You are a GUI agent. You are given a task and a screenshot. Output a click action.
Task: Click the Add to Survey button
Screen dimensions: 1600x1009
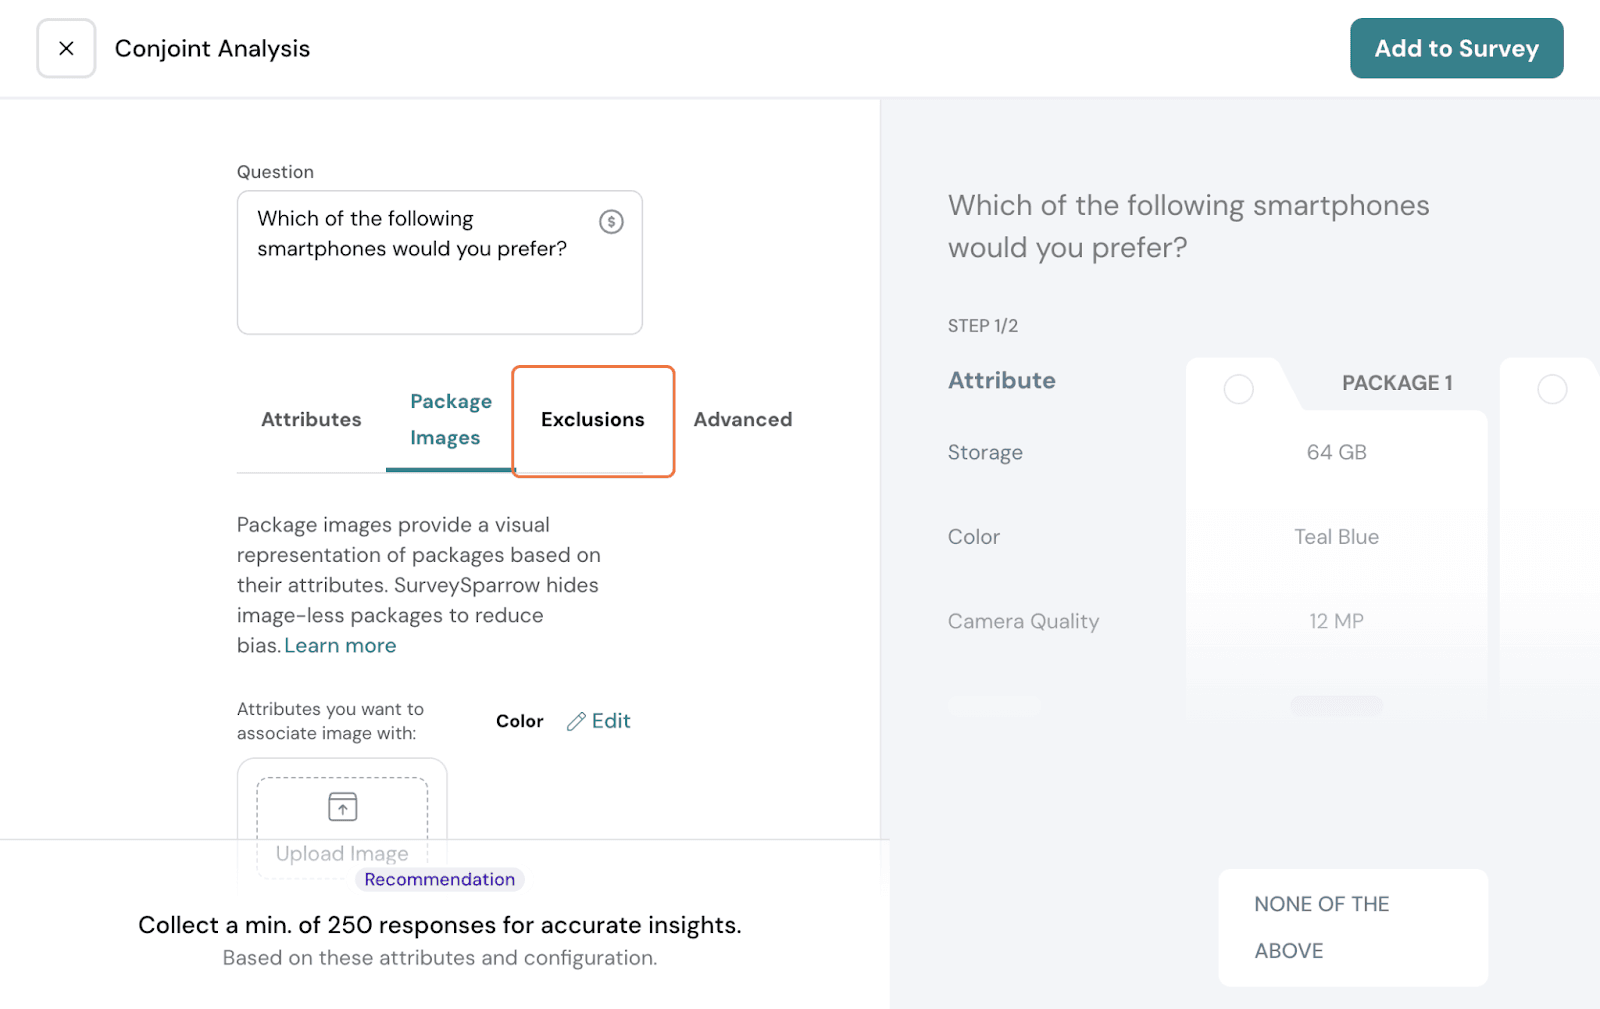tap(1456, 48)
